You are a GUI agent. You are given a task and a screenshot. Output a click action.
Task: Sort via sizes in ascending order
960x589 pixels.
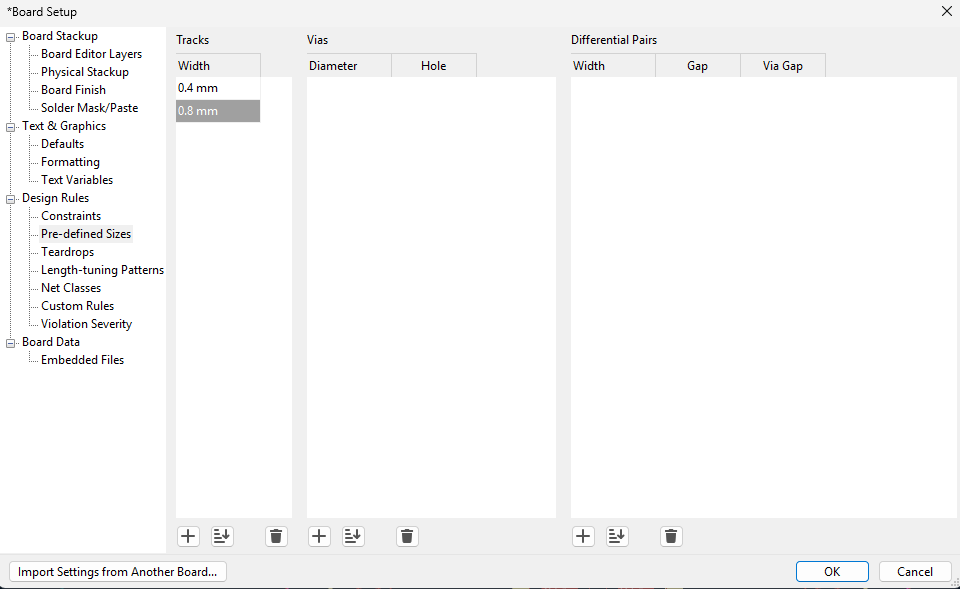tap(353, 537)
